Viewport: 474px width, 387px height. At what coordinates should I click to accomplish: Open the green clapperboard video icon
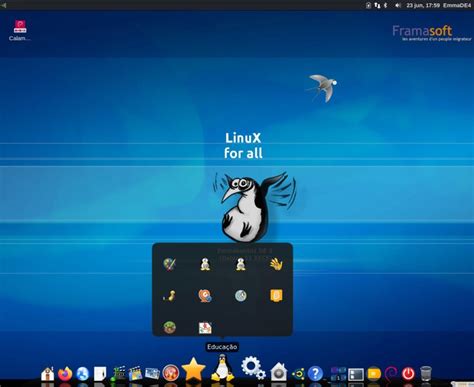(118, 374)
